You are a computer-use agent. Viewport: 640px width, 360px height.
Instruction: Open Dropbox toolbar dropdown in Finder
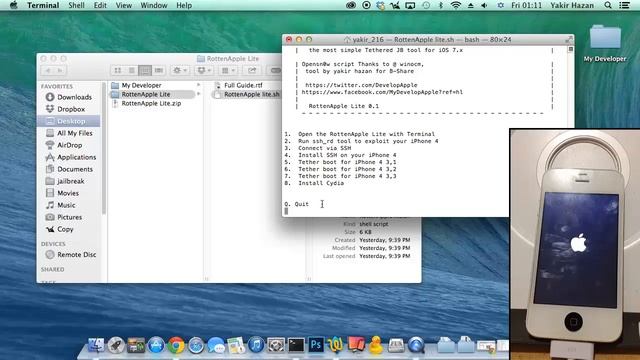click(x=204, y=71)
